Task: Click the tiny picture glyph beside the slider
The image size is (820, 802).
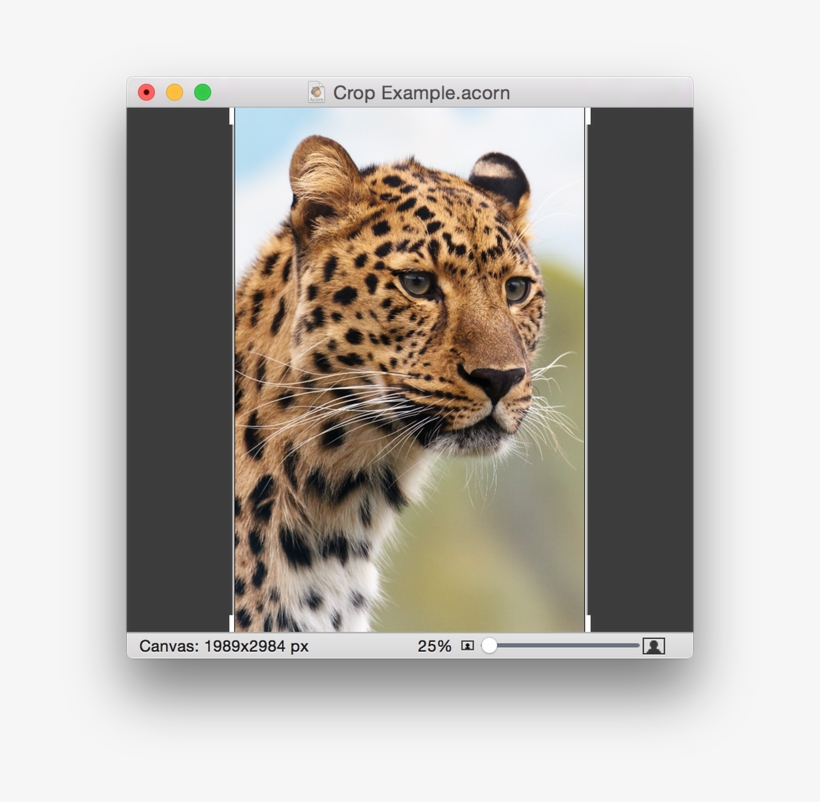Action: point(466,647)
